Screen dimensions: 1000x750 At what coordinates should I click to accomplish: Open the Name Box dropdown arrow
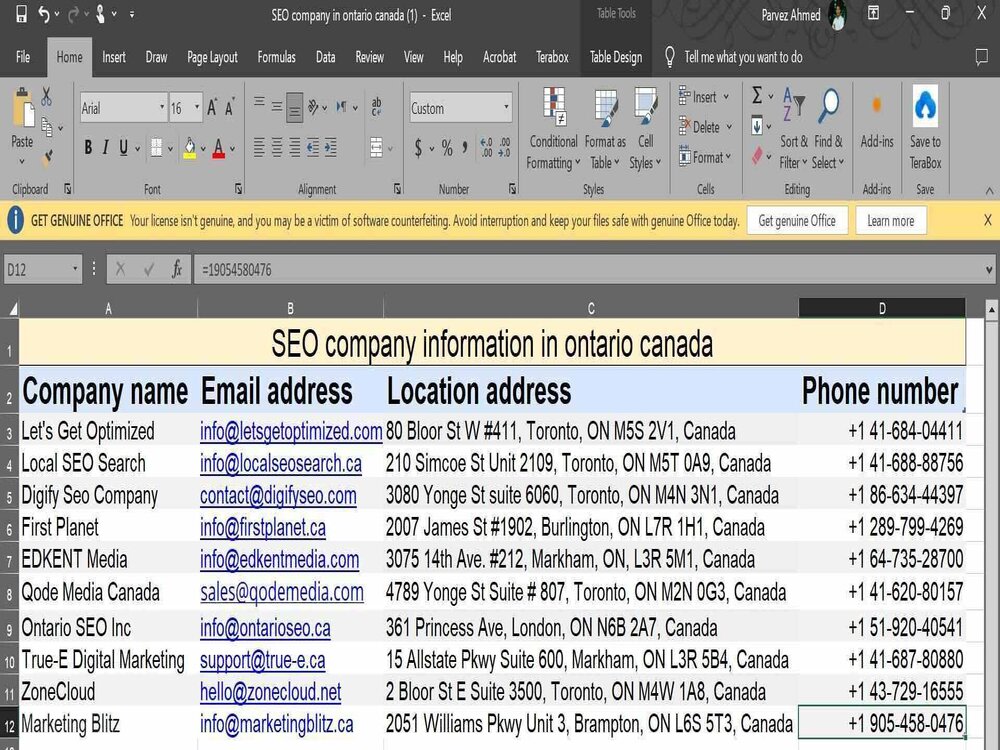click(75, 269)
